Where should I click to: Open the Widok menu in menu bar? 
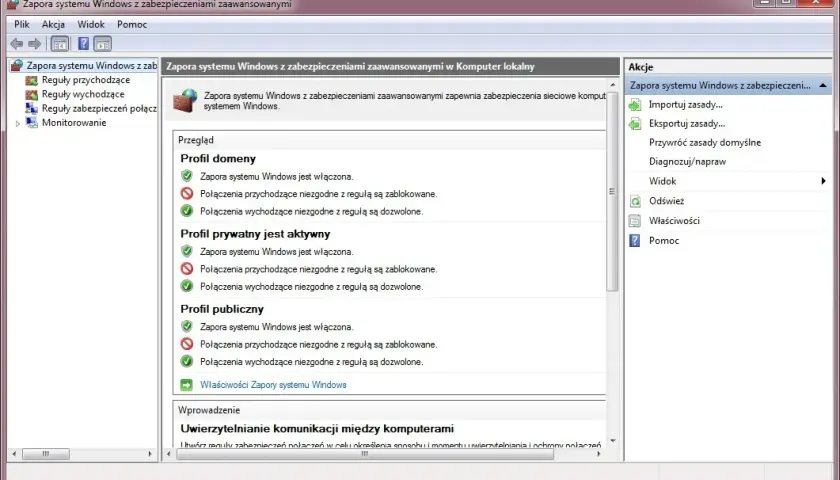91,24
